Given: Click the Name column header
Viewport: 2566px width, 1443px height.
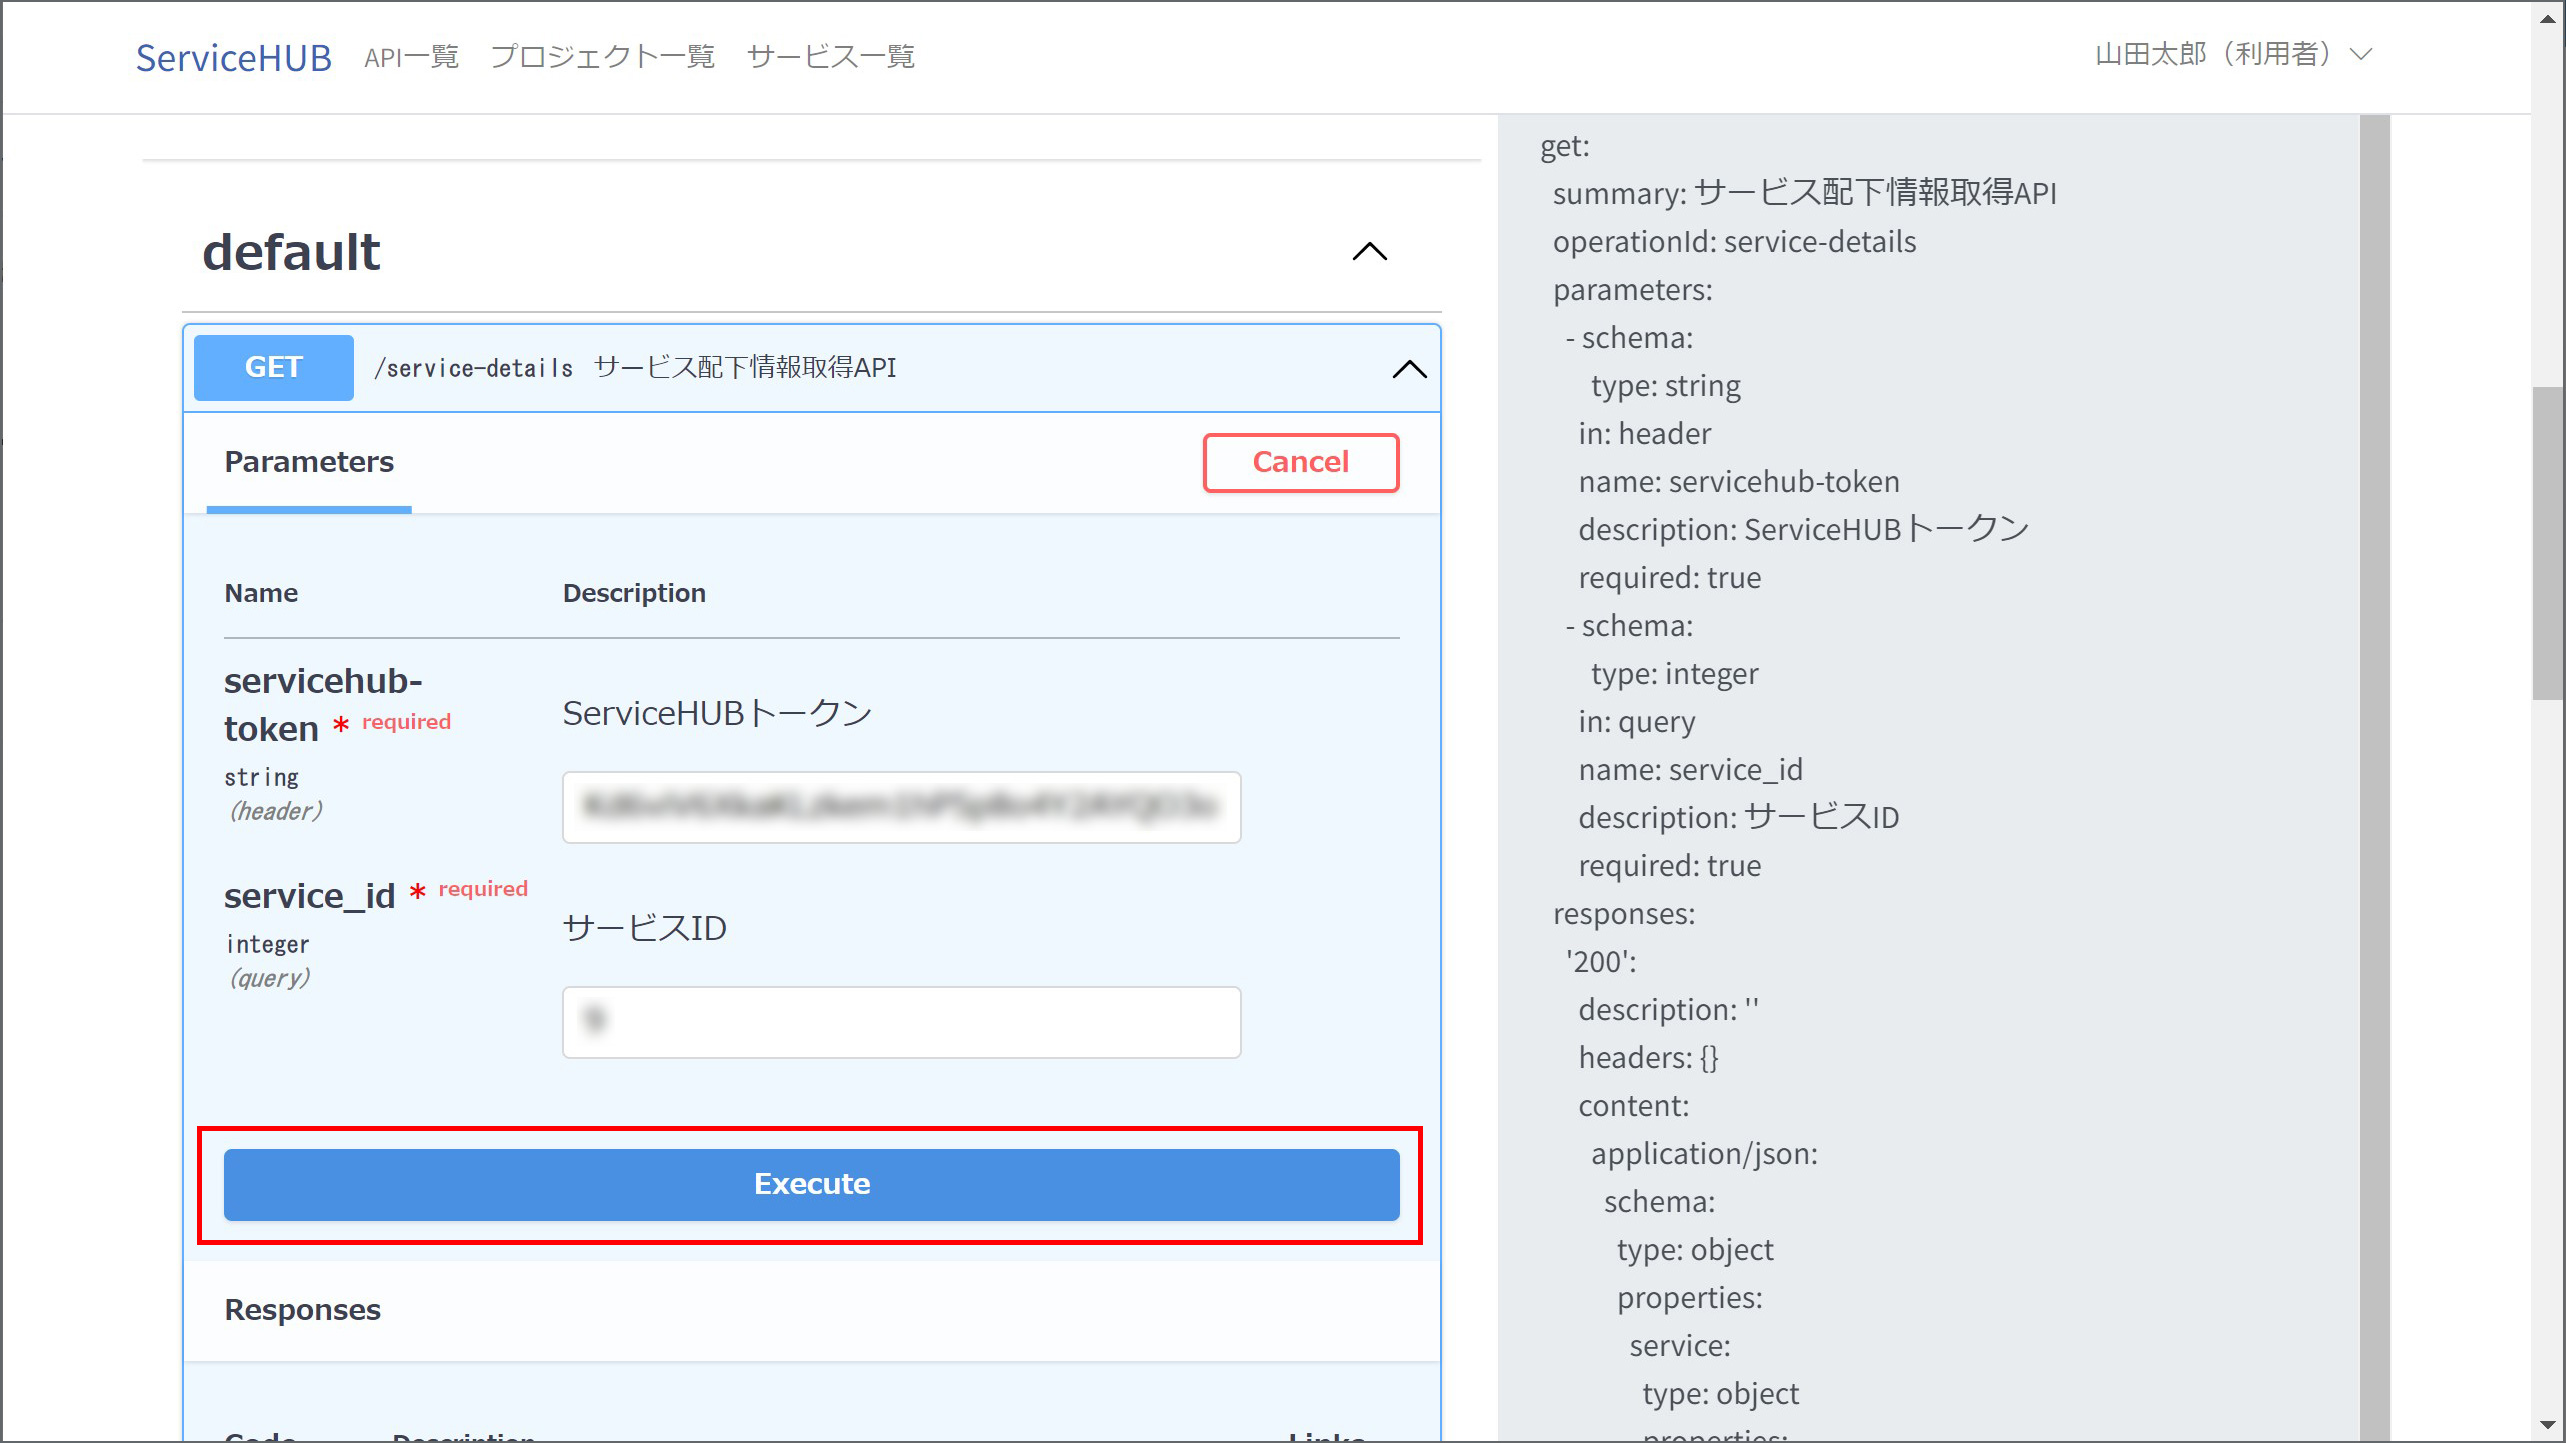Looking at the screenshot, I should click(x=261, y=593).
